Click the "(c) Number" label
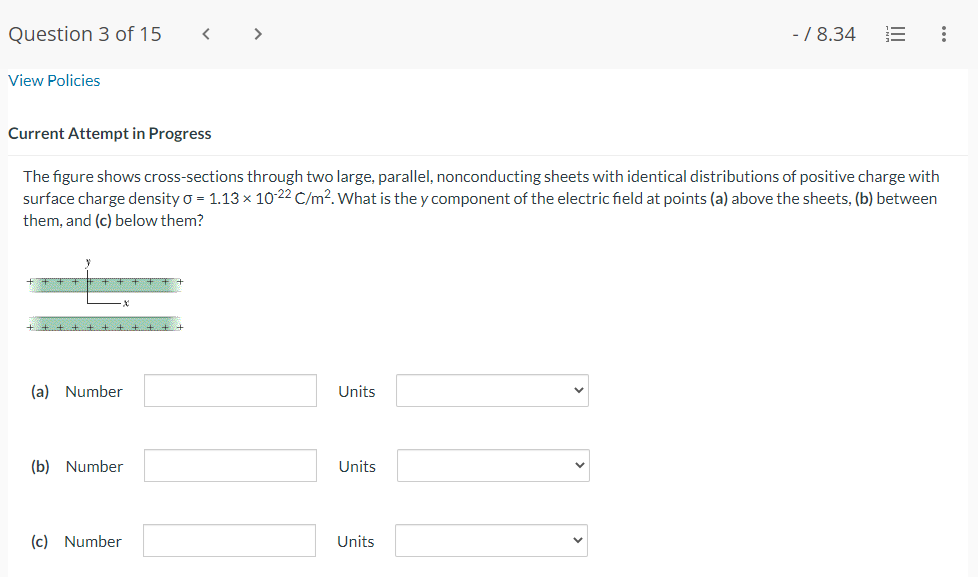Viewport: 978px width, 577px height. pos(76,541)
